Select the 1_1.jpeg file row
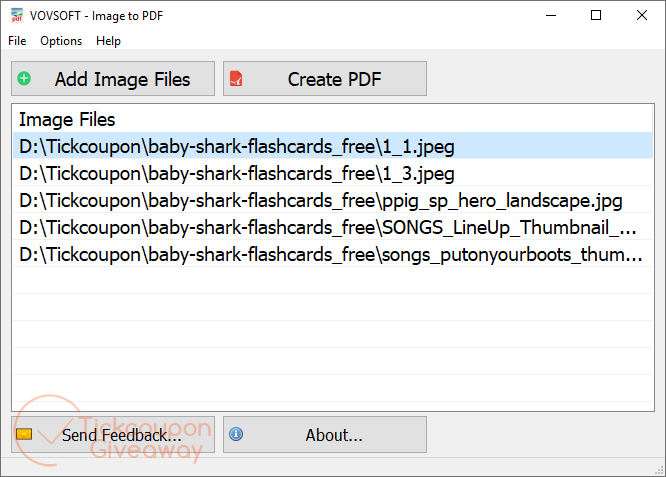Viewport: 666px width, 477px height. [333, 146]
